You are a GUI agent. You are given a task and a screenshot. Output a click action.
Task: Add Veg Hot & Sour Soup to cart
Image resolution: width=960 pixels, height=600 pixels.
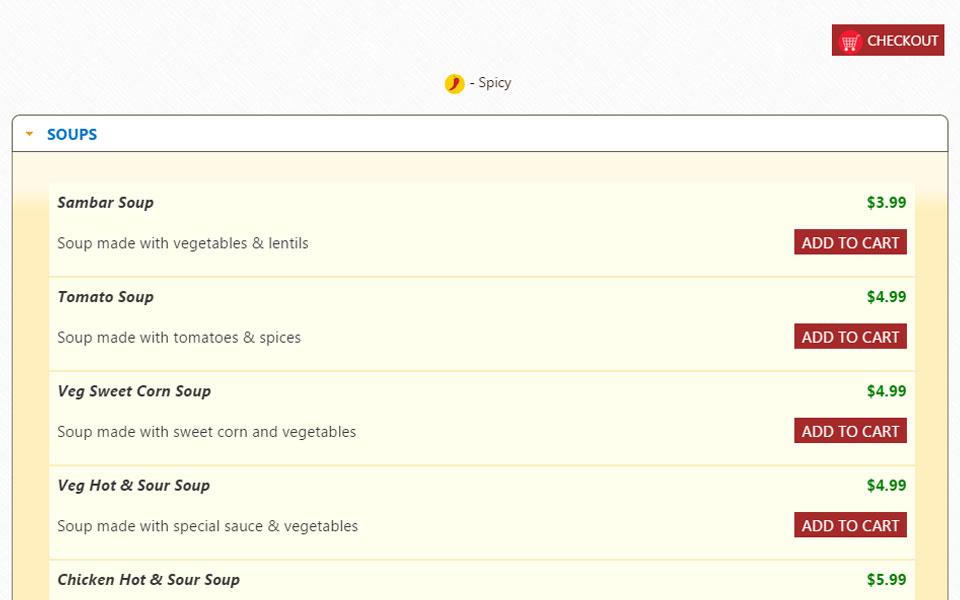tap(850, 525)
